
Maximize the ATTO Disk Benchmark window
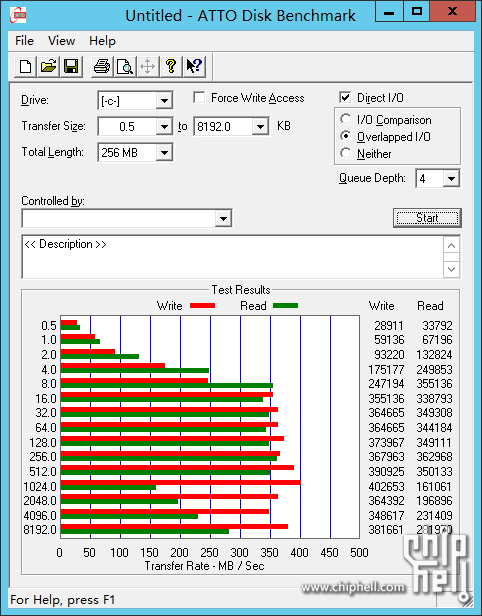pyautogui.click(x=416, y=12)
